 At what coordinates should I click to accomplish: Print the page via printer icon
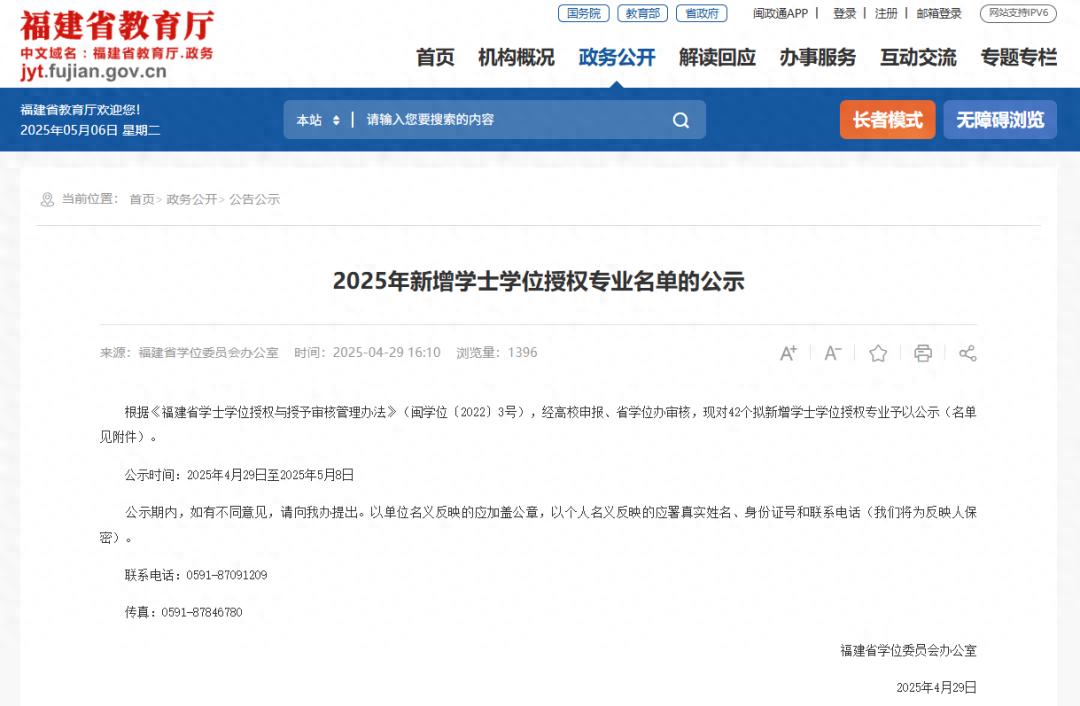[923, 353]
